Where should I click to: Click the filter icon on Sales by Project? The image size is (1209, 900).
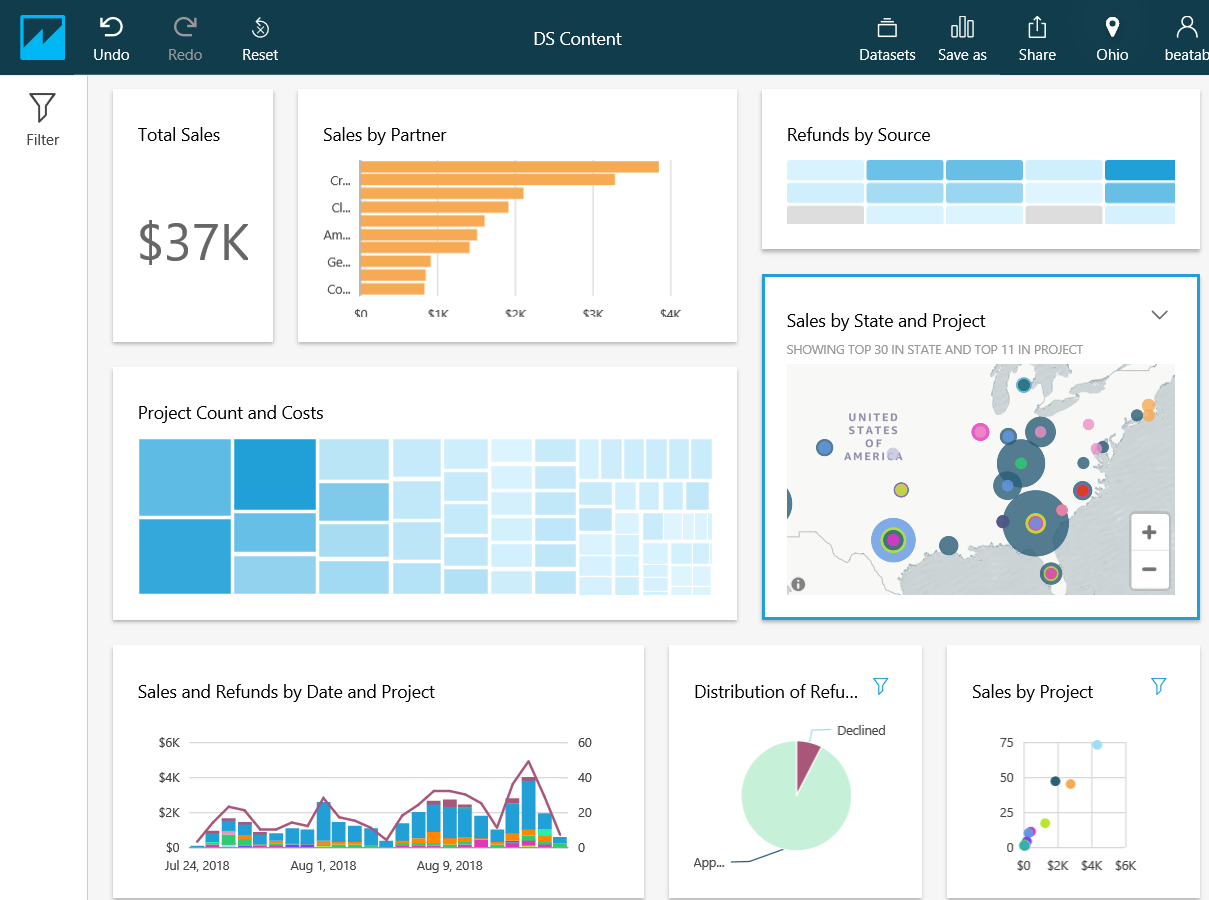click(1158, 686)
